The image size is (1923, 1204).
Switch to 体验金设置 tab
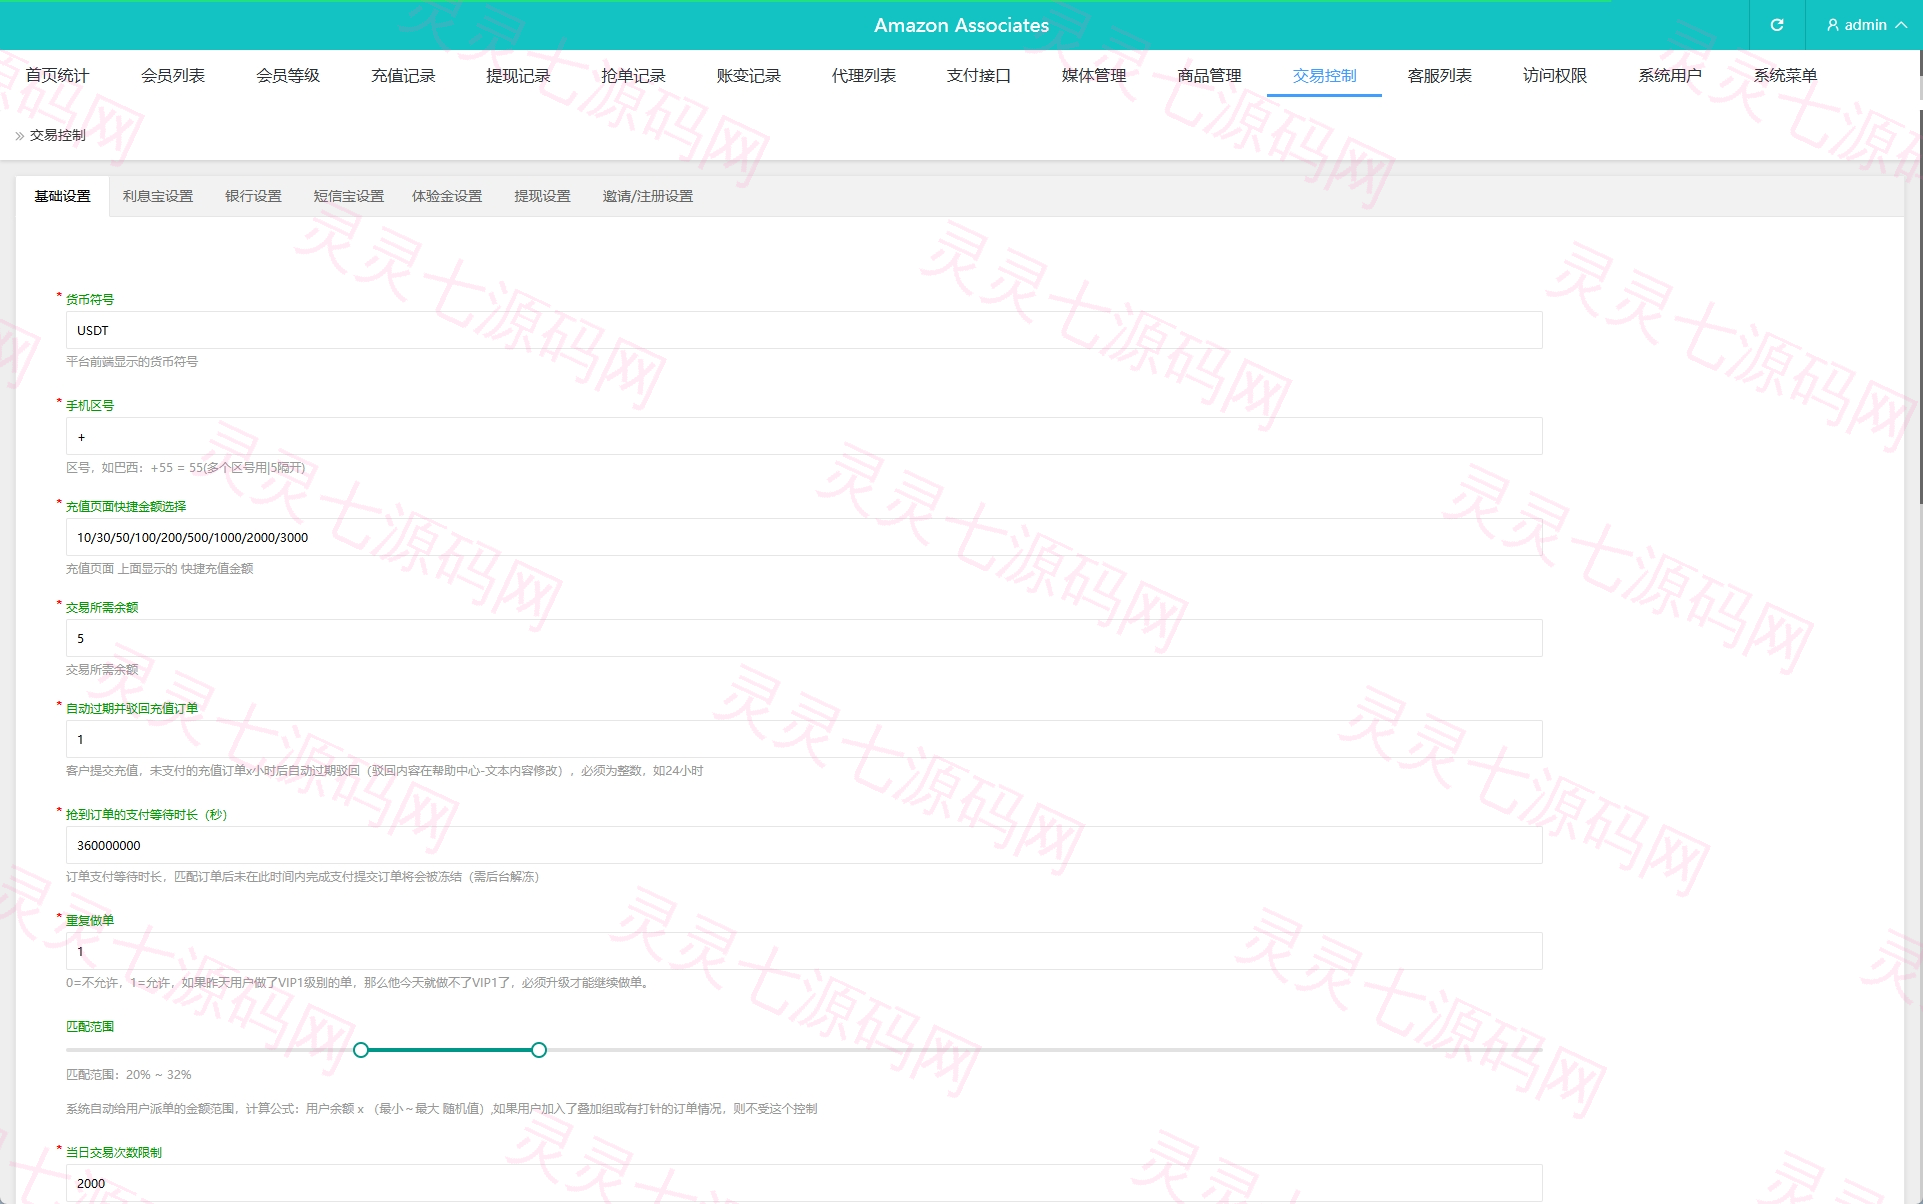447,196
